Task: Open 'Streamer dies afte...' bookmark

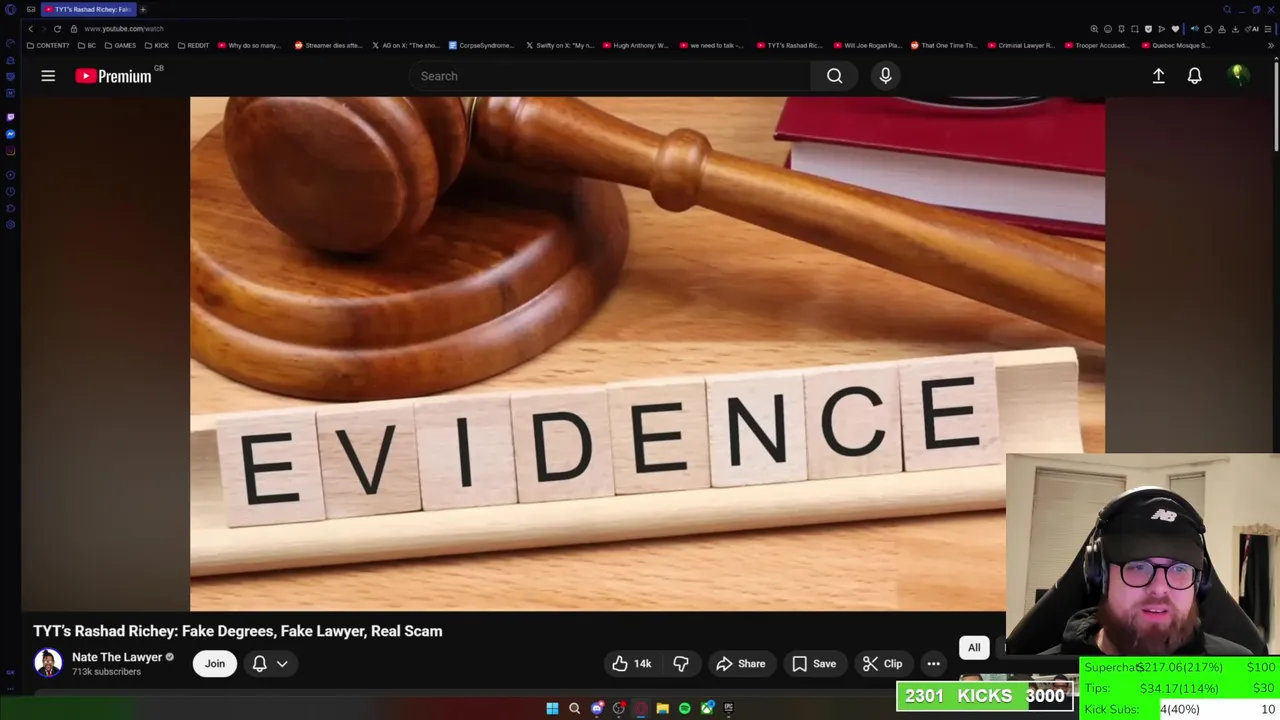Action: [x=328, y=45]
